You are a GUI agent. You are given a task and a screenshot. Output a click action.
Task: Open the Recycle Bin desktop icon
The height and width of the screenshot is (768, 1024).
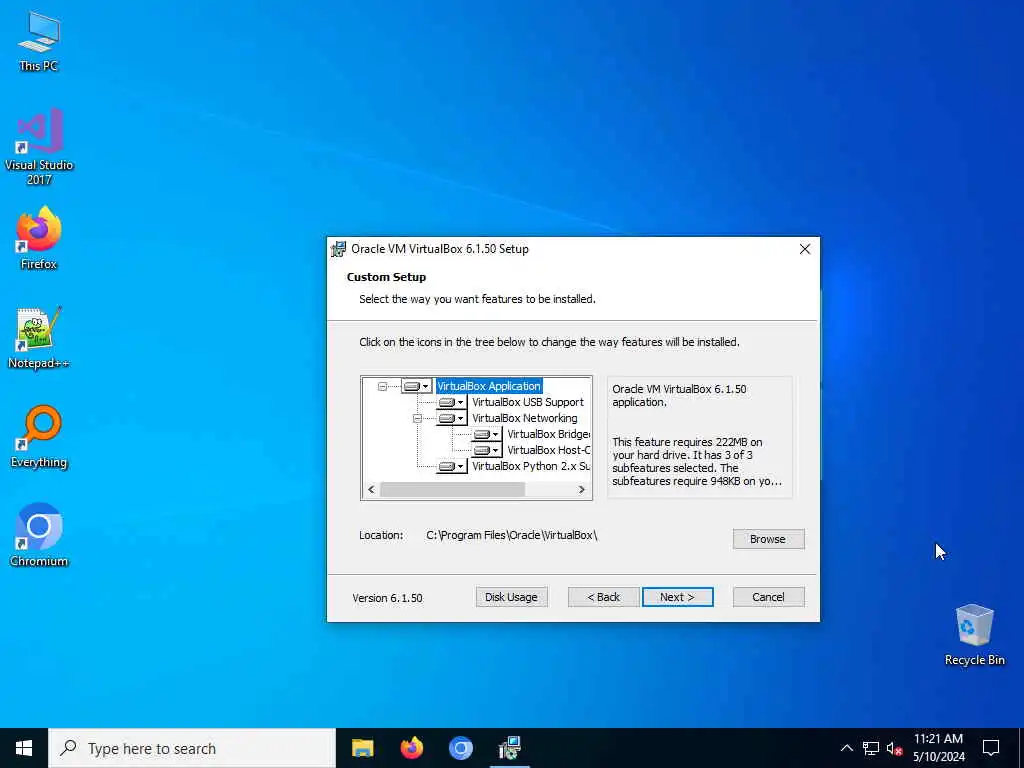974,635
